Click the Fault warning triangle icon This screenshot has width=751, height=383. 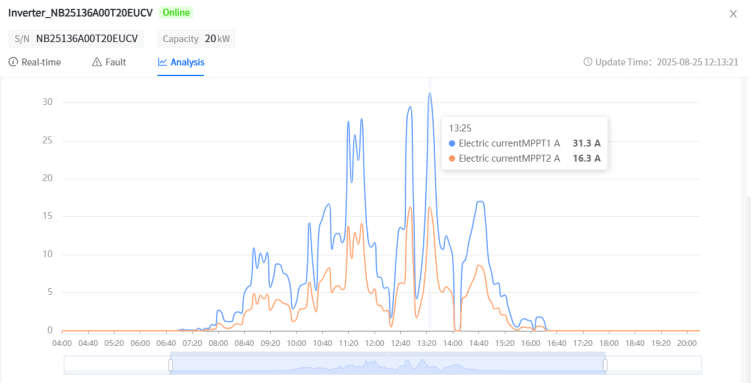(x=97, y=62)
